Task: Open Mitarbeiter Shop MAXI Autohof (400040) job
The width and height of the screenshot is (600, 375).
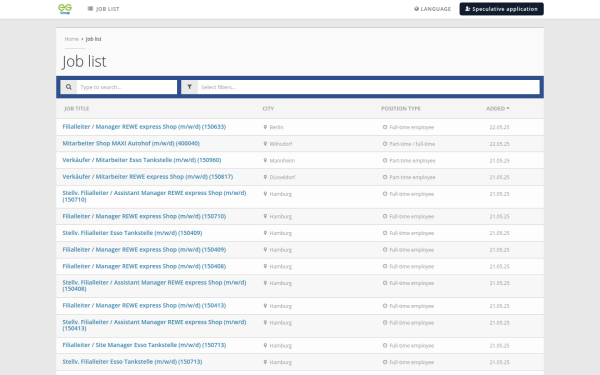Action: 131,143
